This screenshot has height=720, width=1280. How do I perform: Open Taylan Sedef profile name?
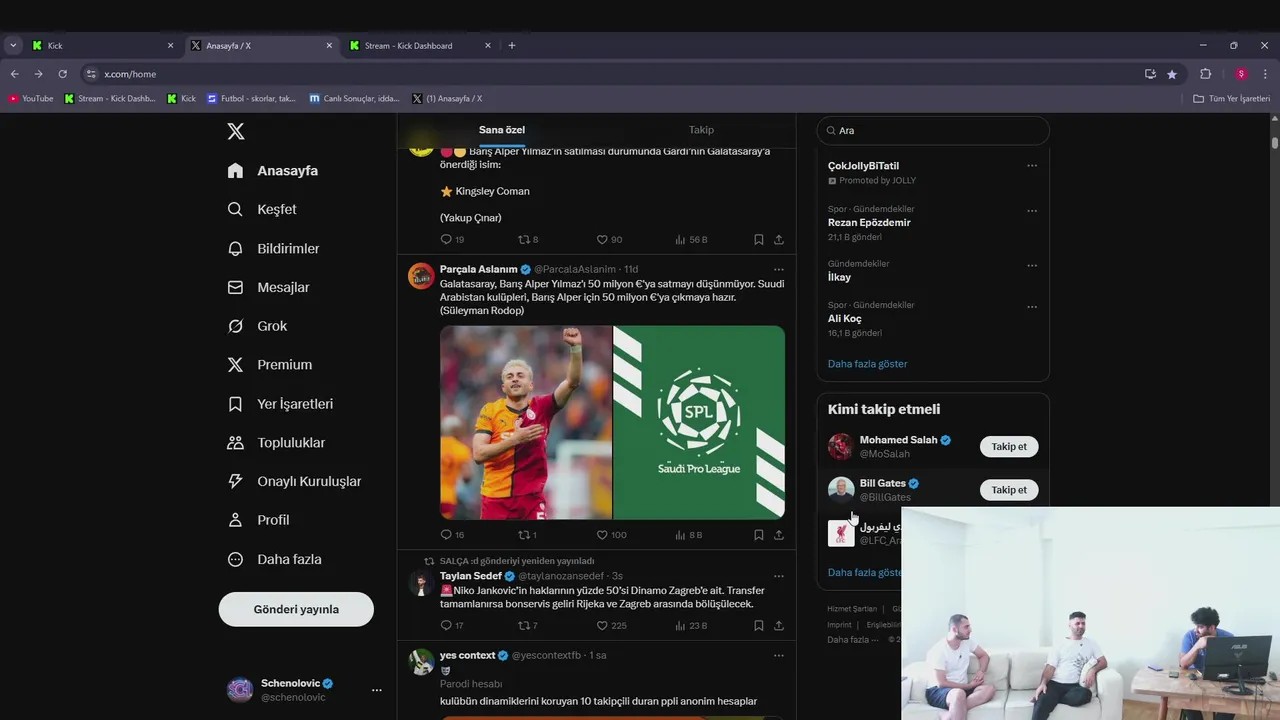point(471,576)
